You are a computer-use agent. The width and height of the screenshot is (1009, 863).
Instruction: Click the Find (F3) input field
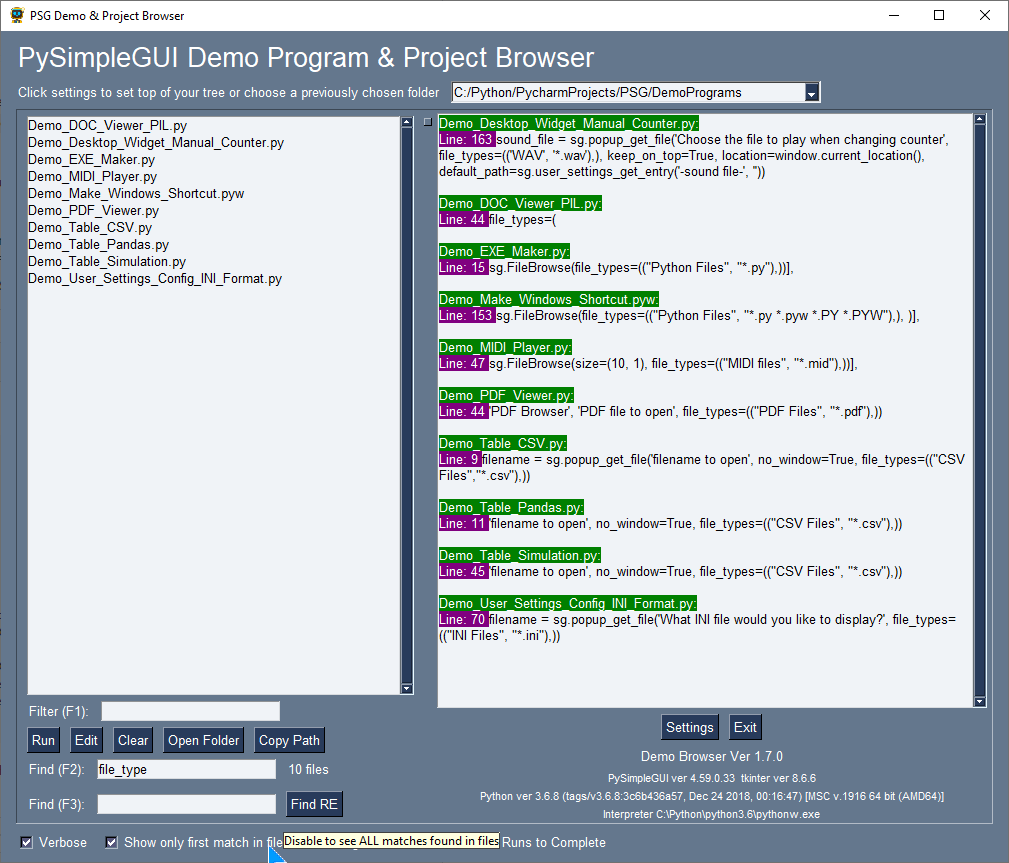tap(187, 804)
